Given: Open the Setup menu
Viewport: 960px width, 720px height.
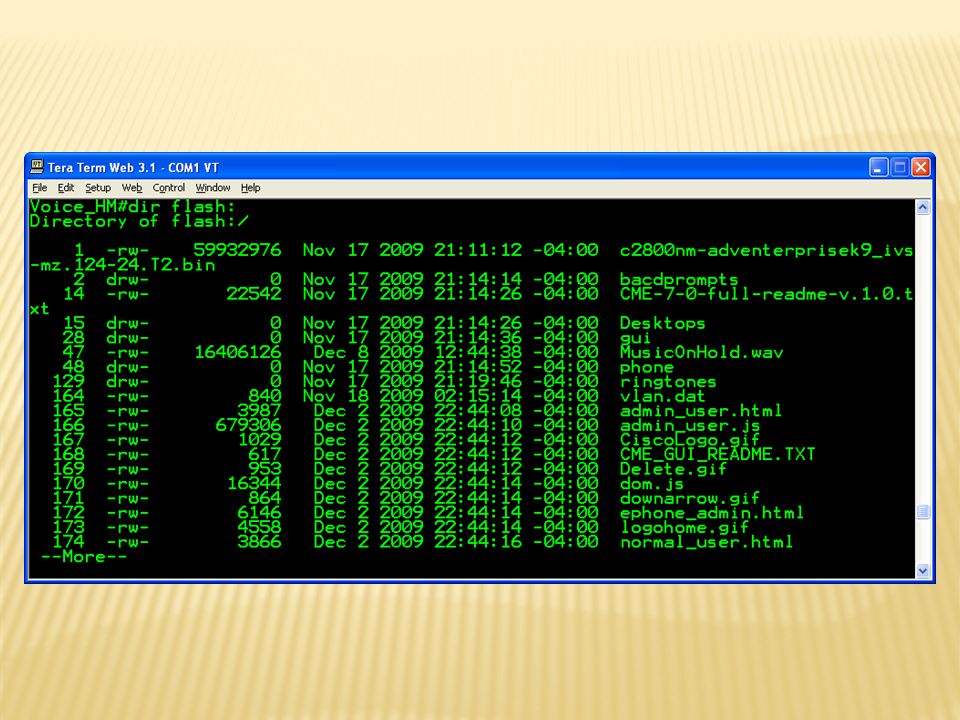Looking at the screenshot, I should (98, 188).
